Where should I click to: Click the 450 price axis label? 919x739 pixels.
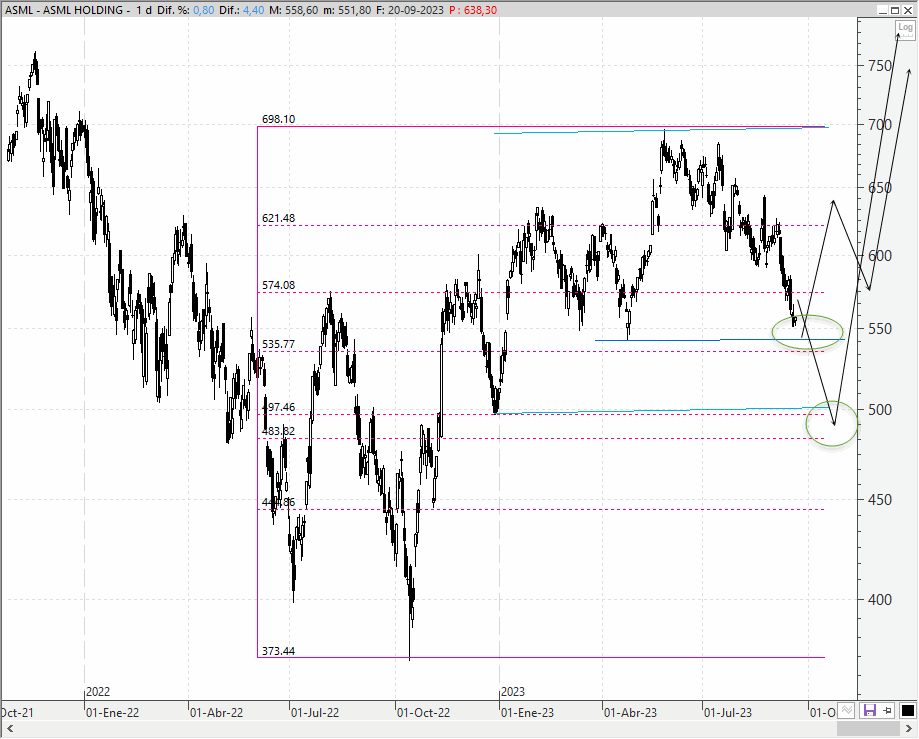tap(880, 500)
